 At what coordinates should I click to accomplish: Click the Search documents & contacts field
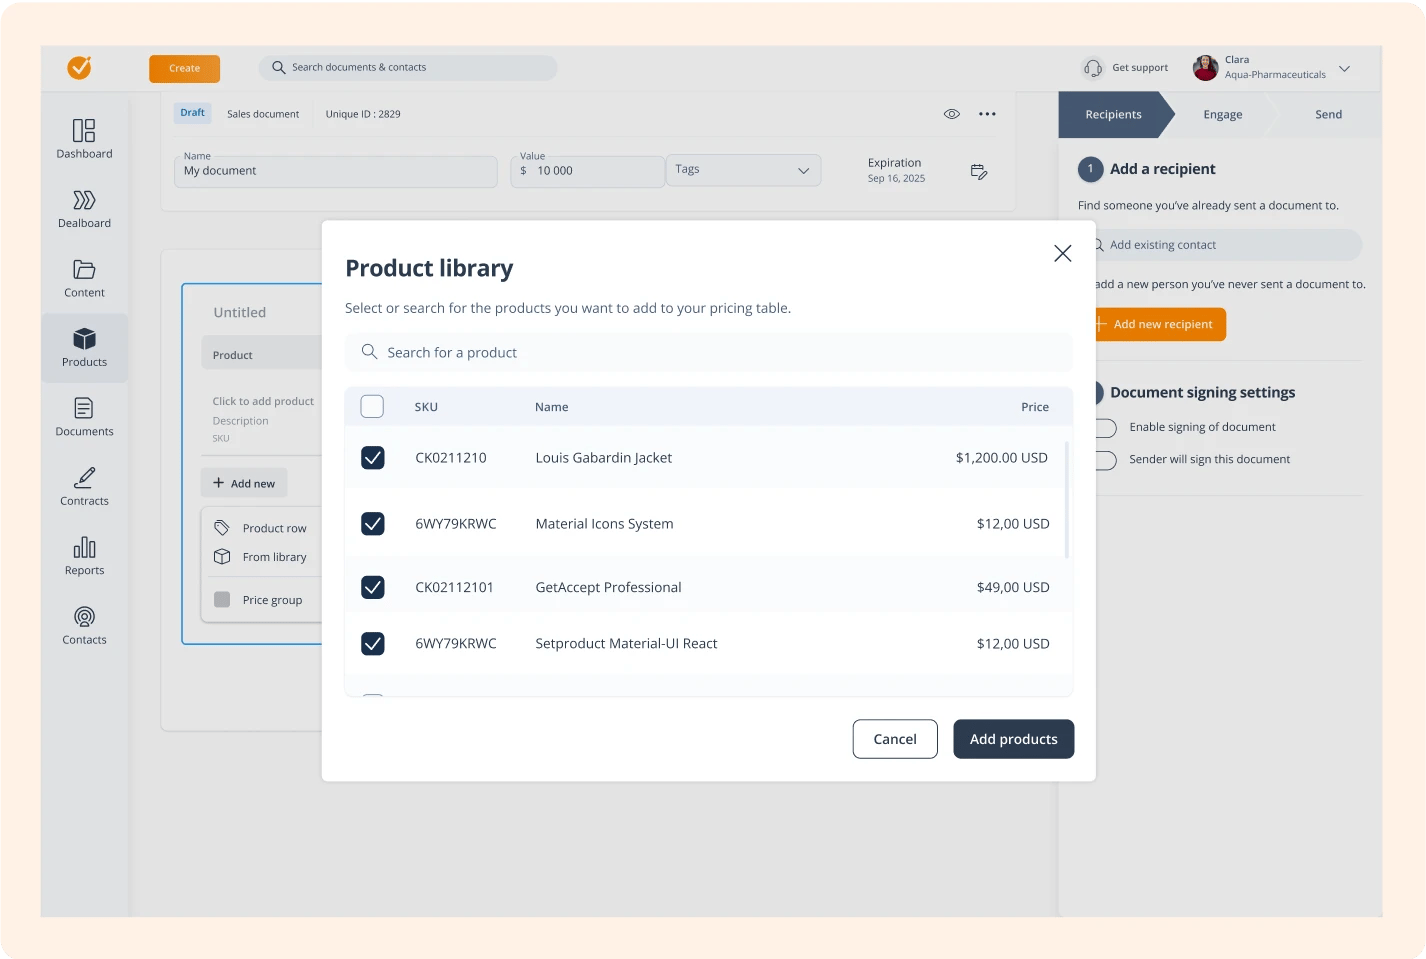click(408, 68)
